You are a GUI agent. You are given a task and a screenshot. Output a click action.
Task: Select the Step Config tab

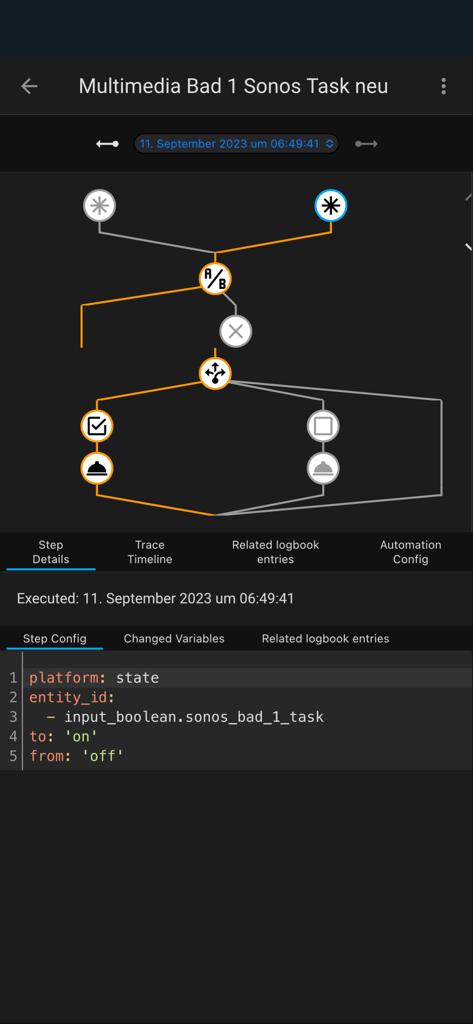click(54, 639)
